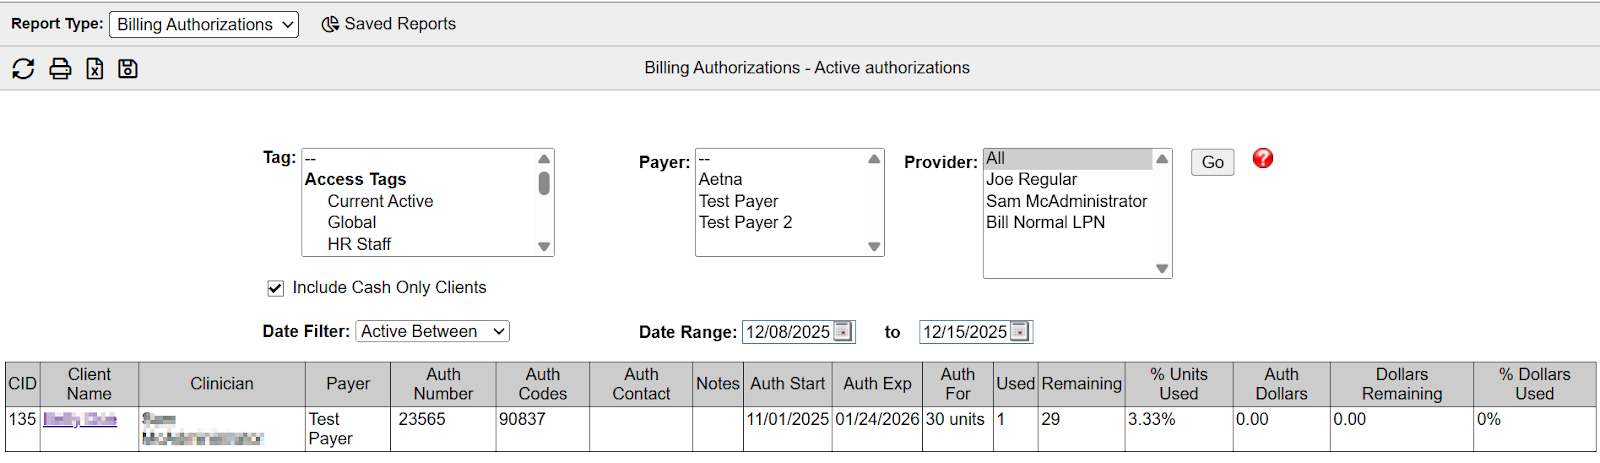This screenshot has width=1600, height=463.
Task: Click the % Units Used column header
Action: (1179, 384)
